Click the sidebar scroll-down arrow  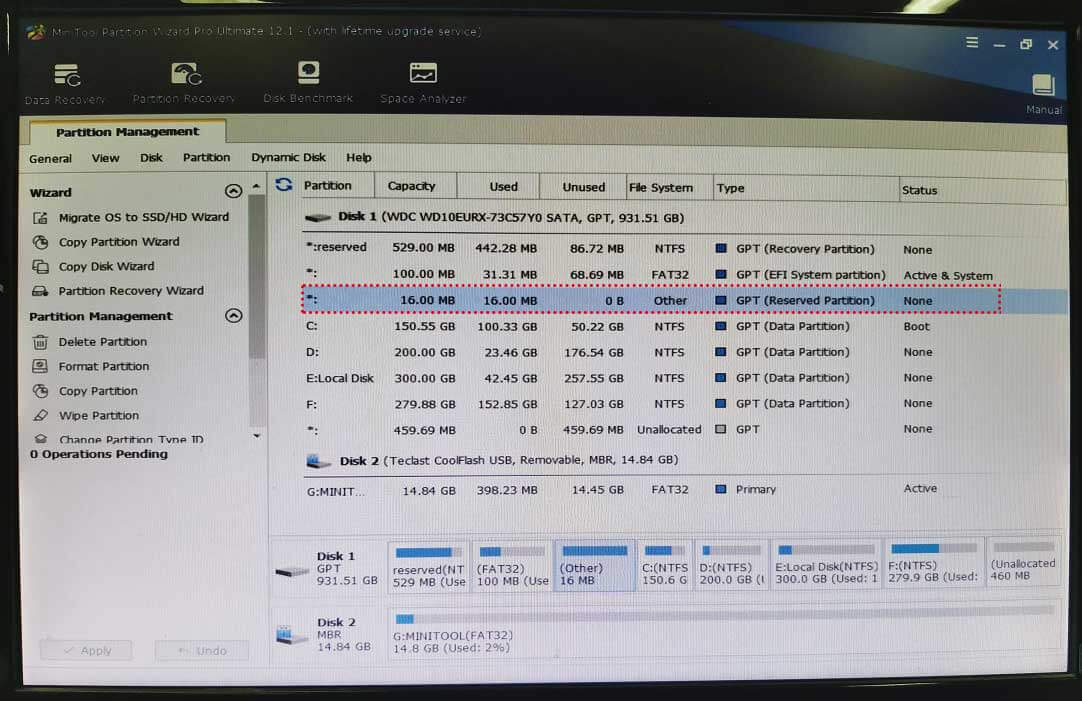[x=256, y=437]
